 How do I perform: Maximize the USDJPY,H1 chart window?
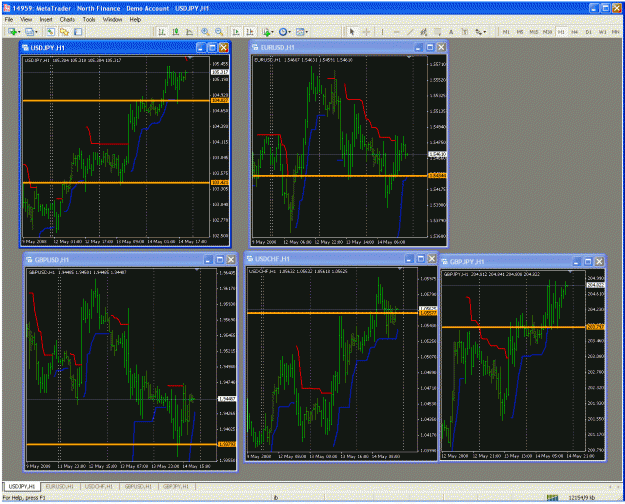point(212,48)
